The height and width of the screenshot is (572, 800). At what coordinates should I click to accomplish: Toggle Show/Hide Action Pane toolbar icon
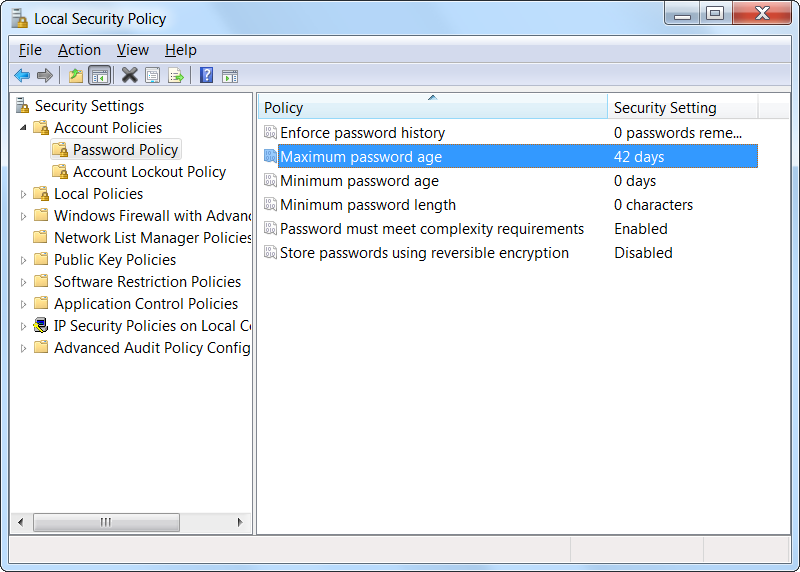click(230, 75)
